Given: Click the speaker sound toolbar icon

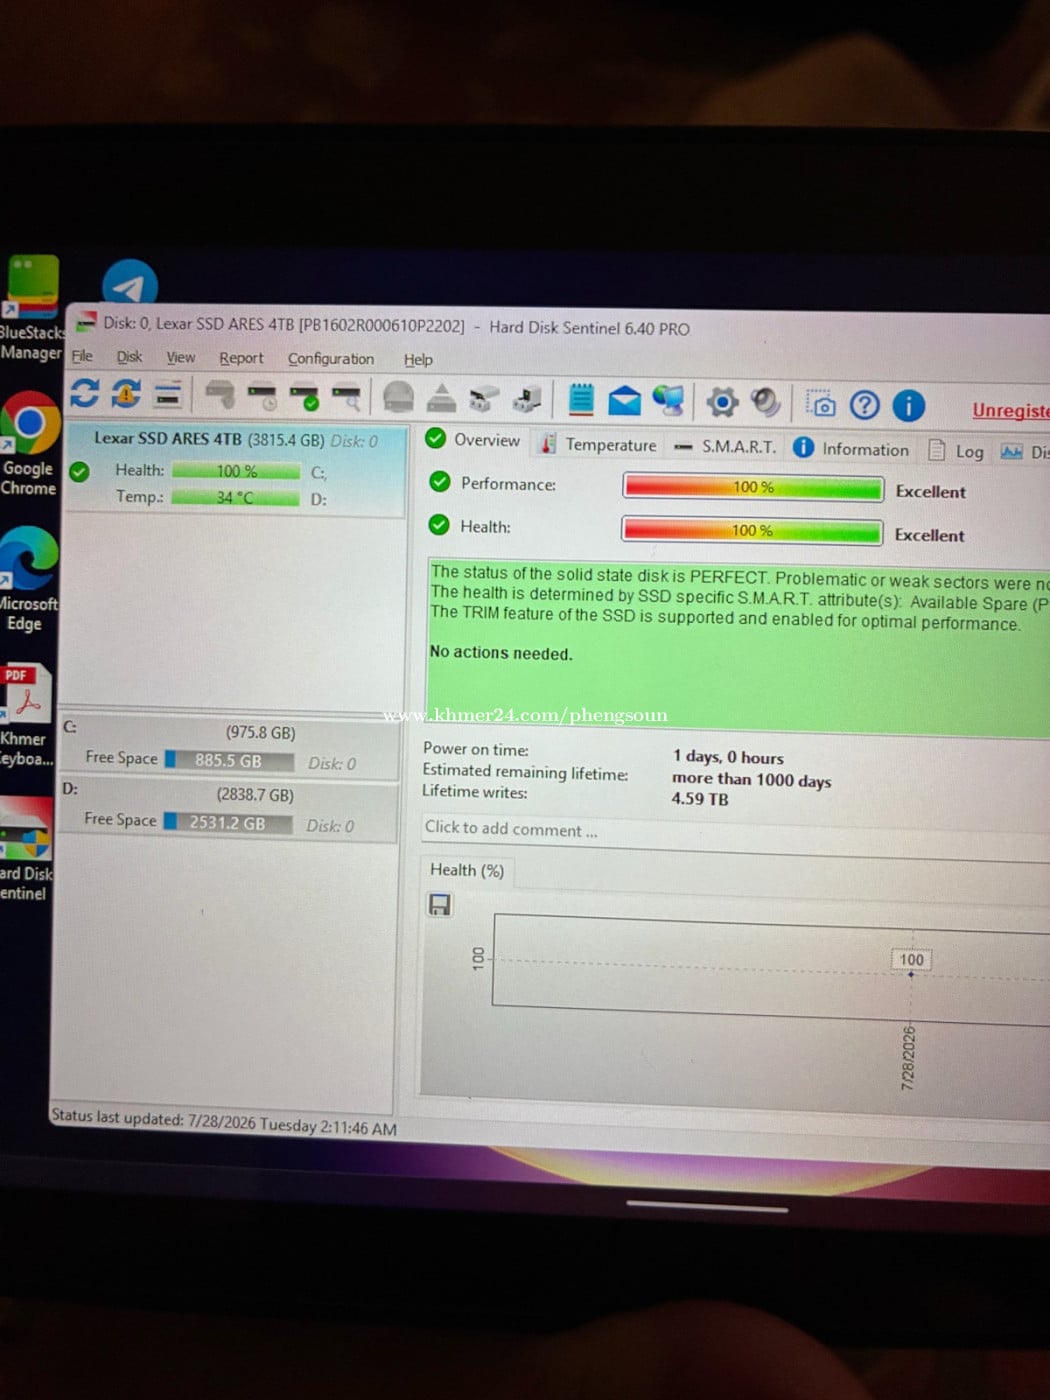Looking at the screenshot, I should [765, 403].
